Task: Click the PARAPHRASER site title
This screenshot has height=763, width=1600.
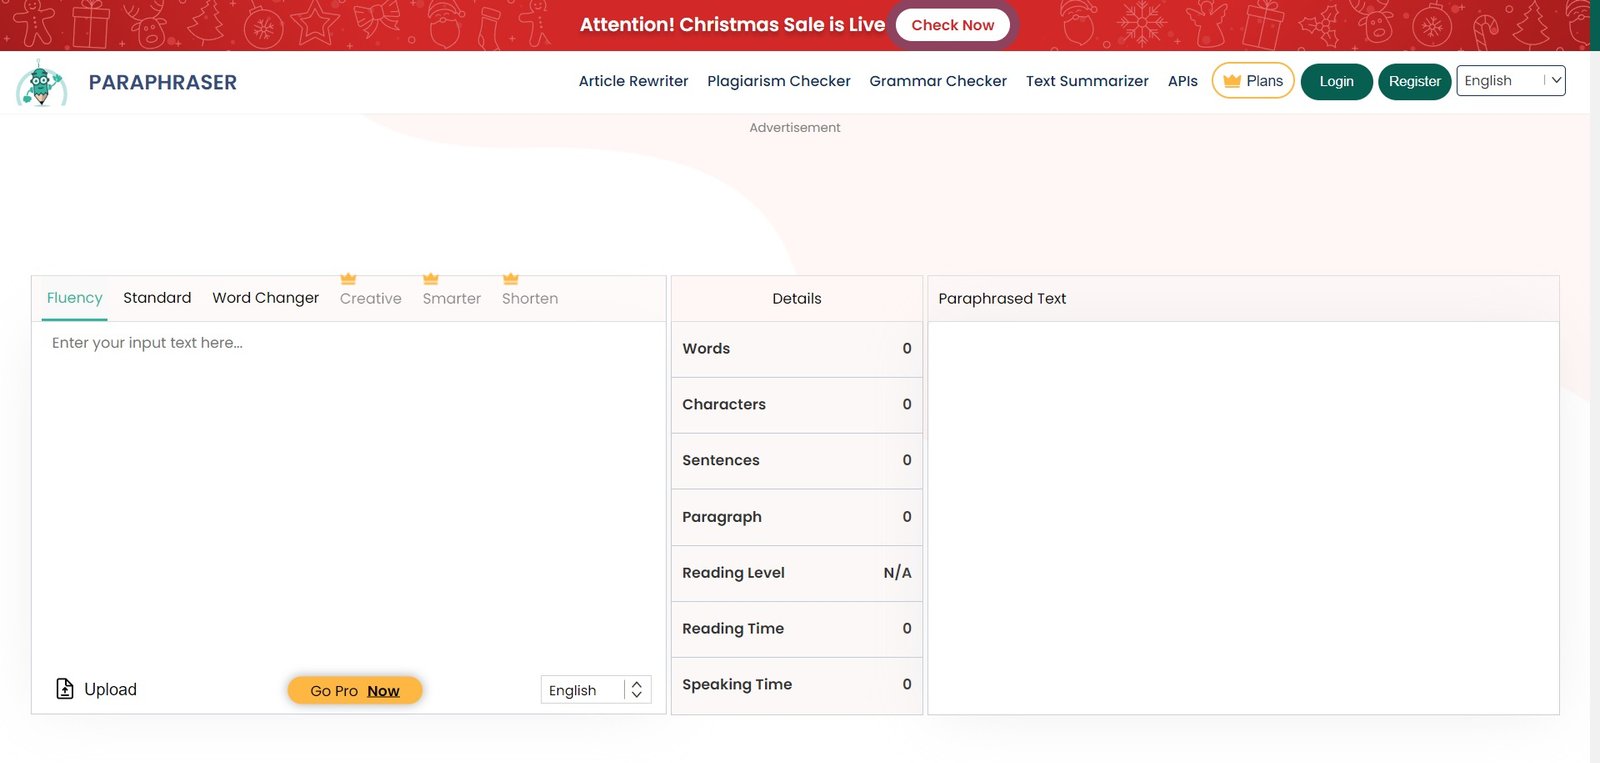Action: tap(163, 82)
